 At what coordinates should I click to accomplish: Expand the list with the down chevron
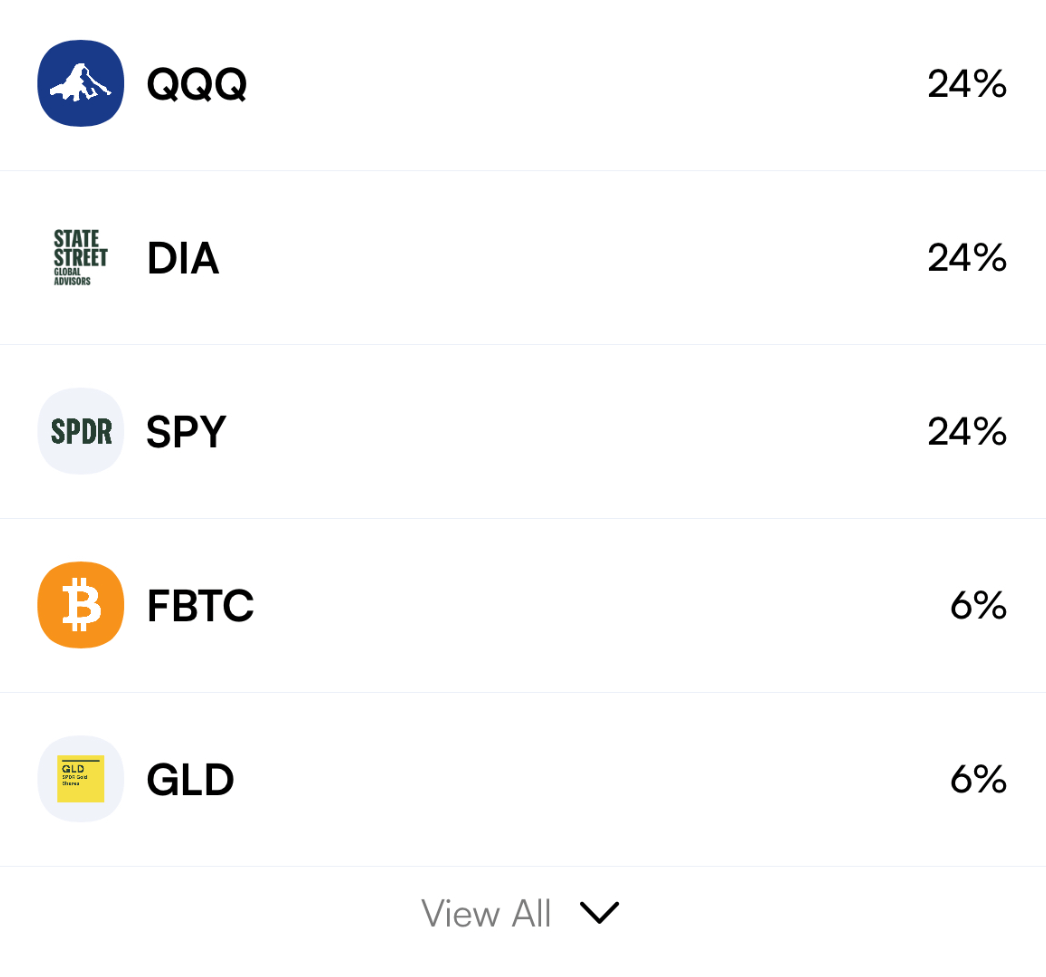tap(600, 913)
